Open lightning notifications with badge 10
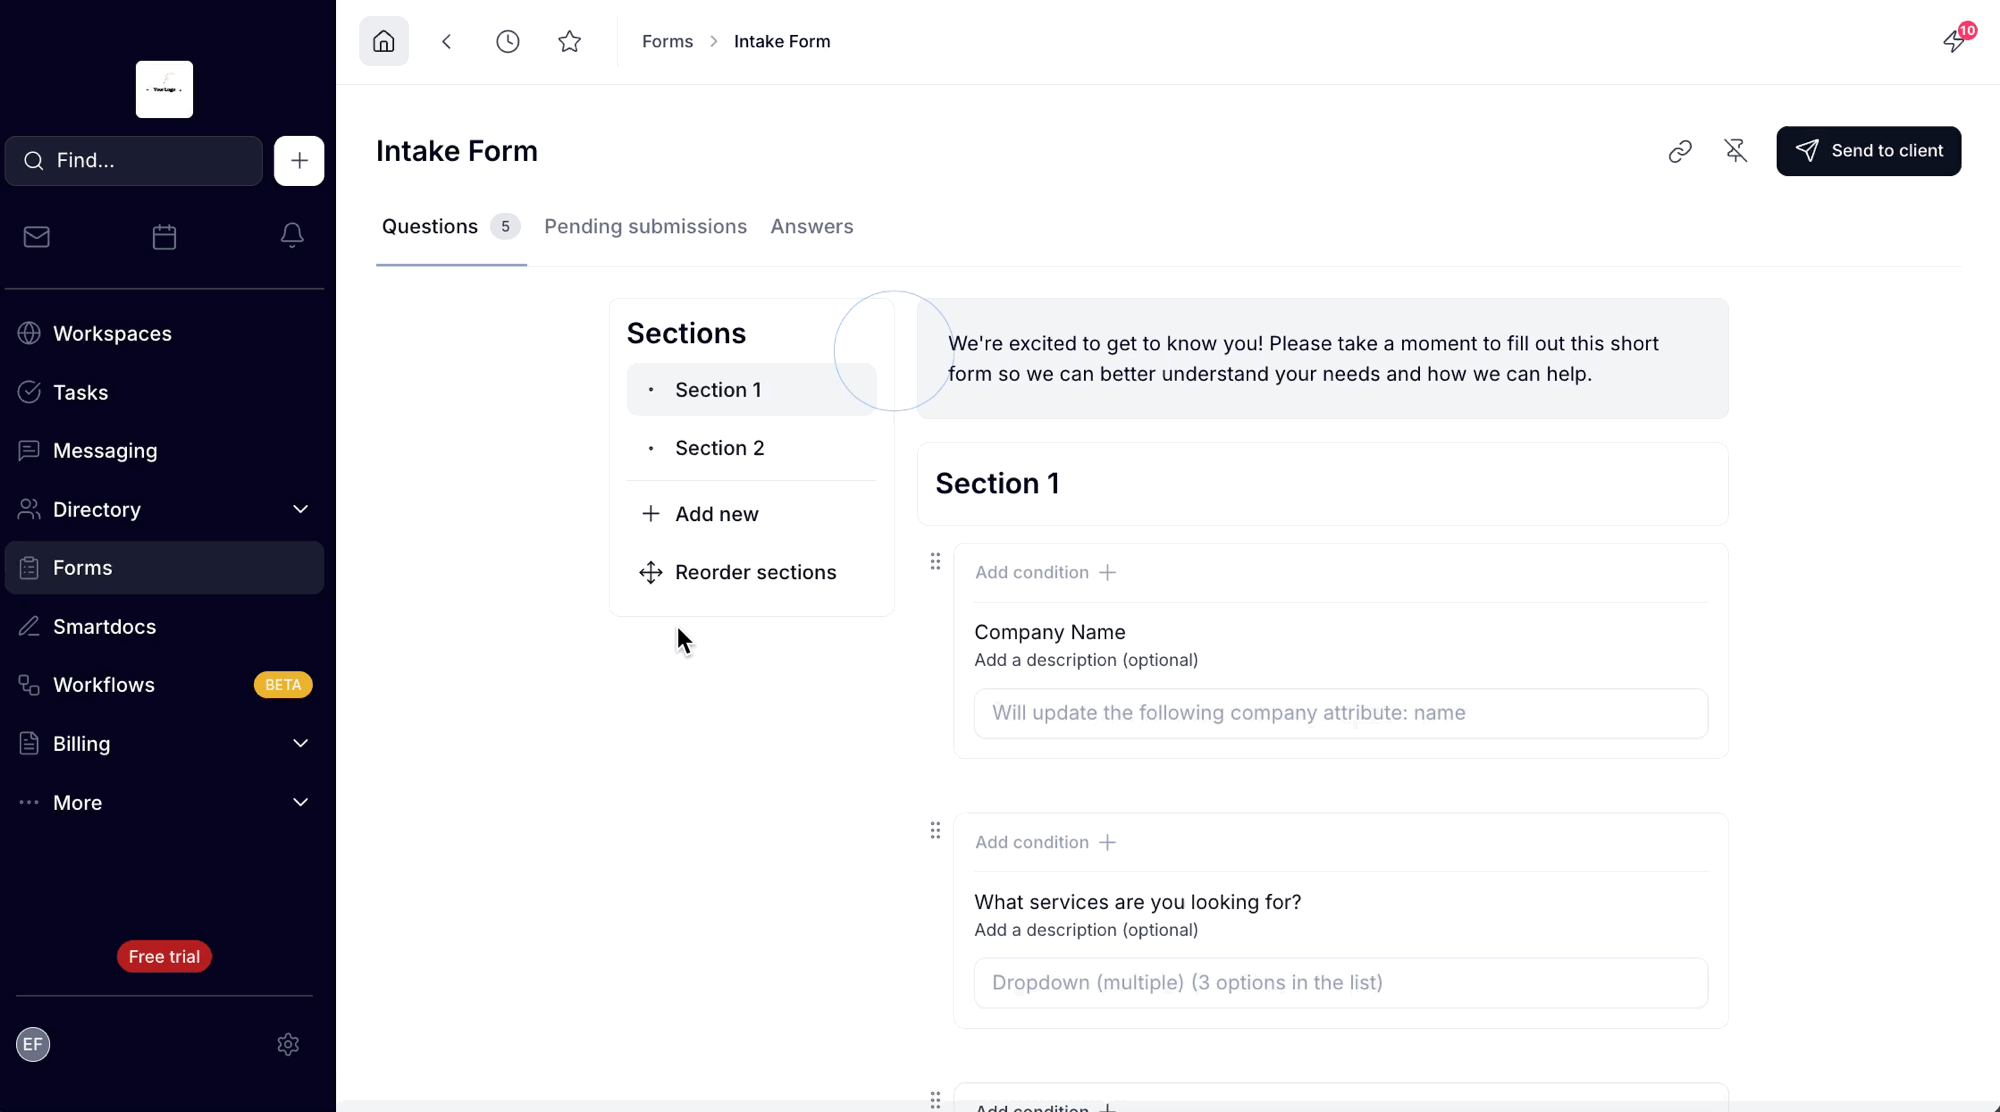This screenshot has width=2000, height=1112. tap(1955, 41)
